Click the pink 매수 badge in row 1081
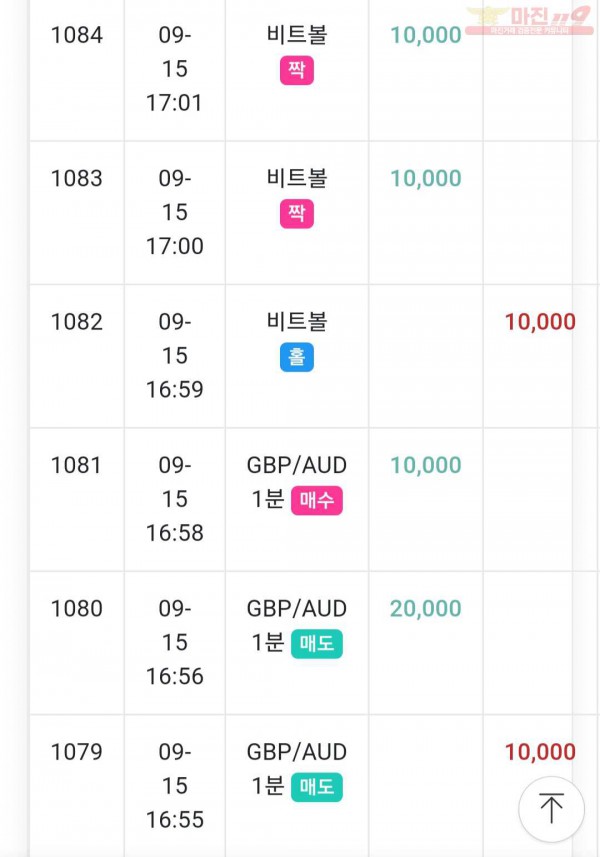The image size is (600, 857). tap(317, 500)
